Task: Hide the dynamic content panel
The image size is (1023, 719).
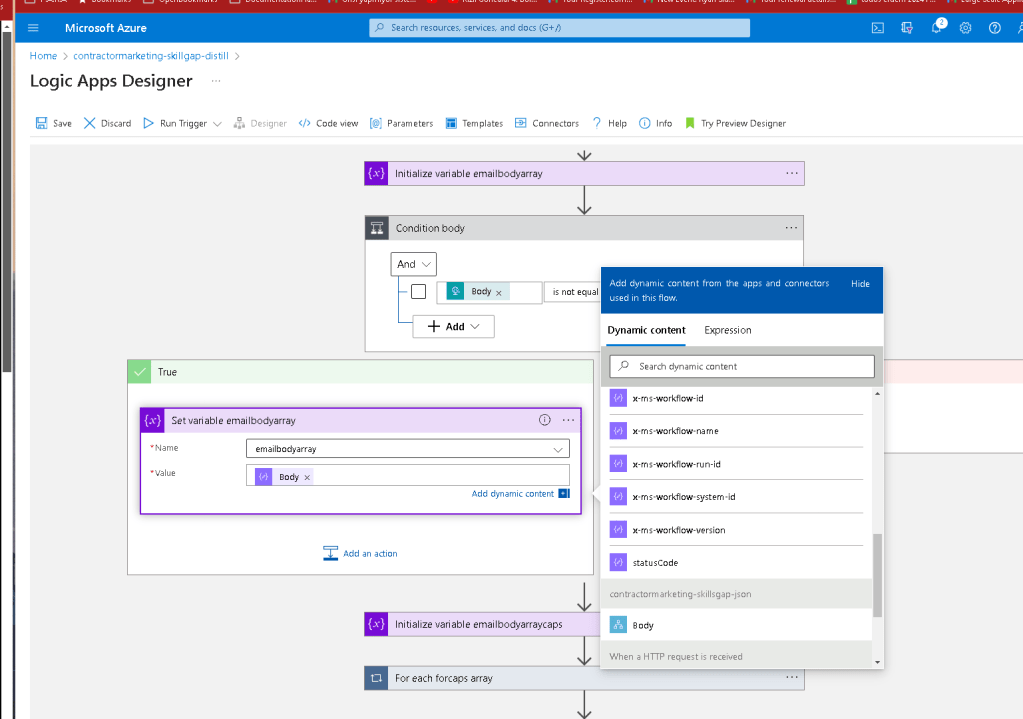Action: (860, 284)
